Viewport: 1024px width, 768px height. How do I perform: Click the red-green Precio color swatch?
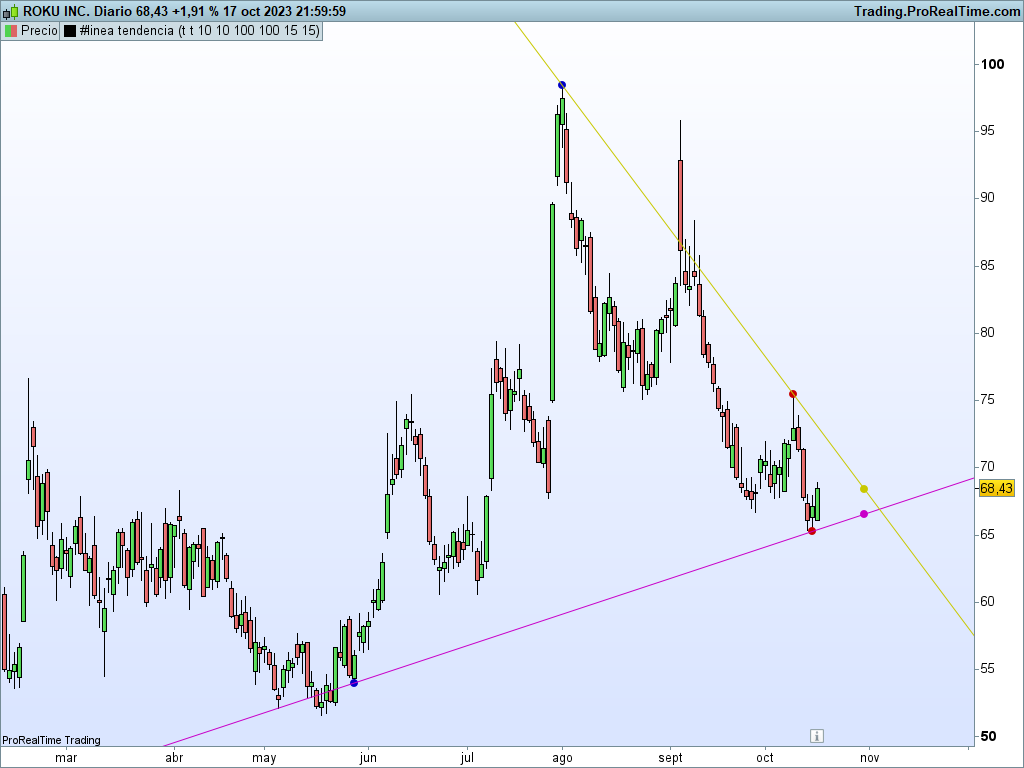click(x=10, y=31)
